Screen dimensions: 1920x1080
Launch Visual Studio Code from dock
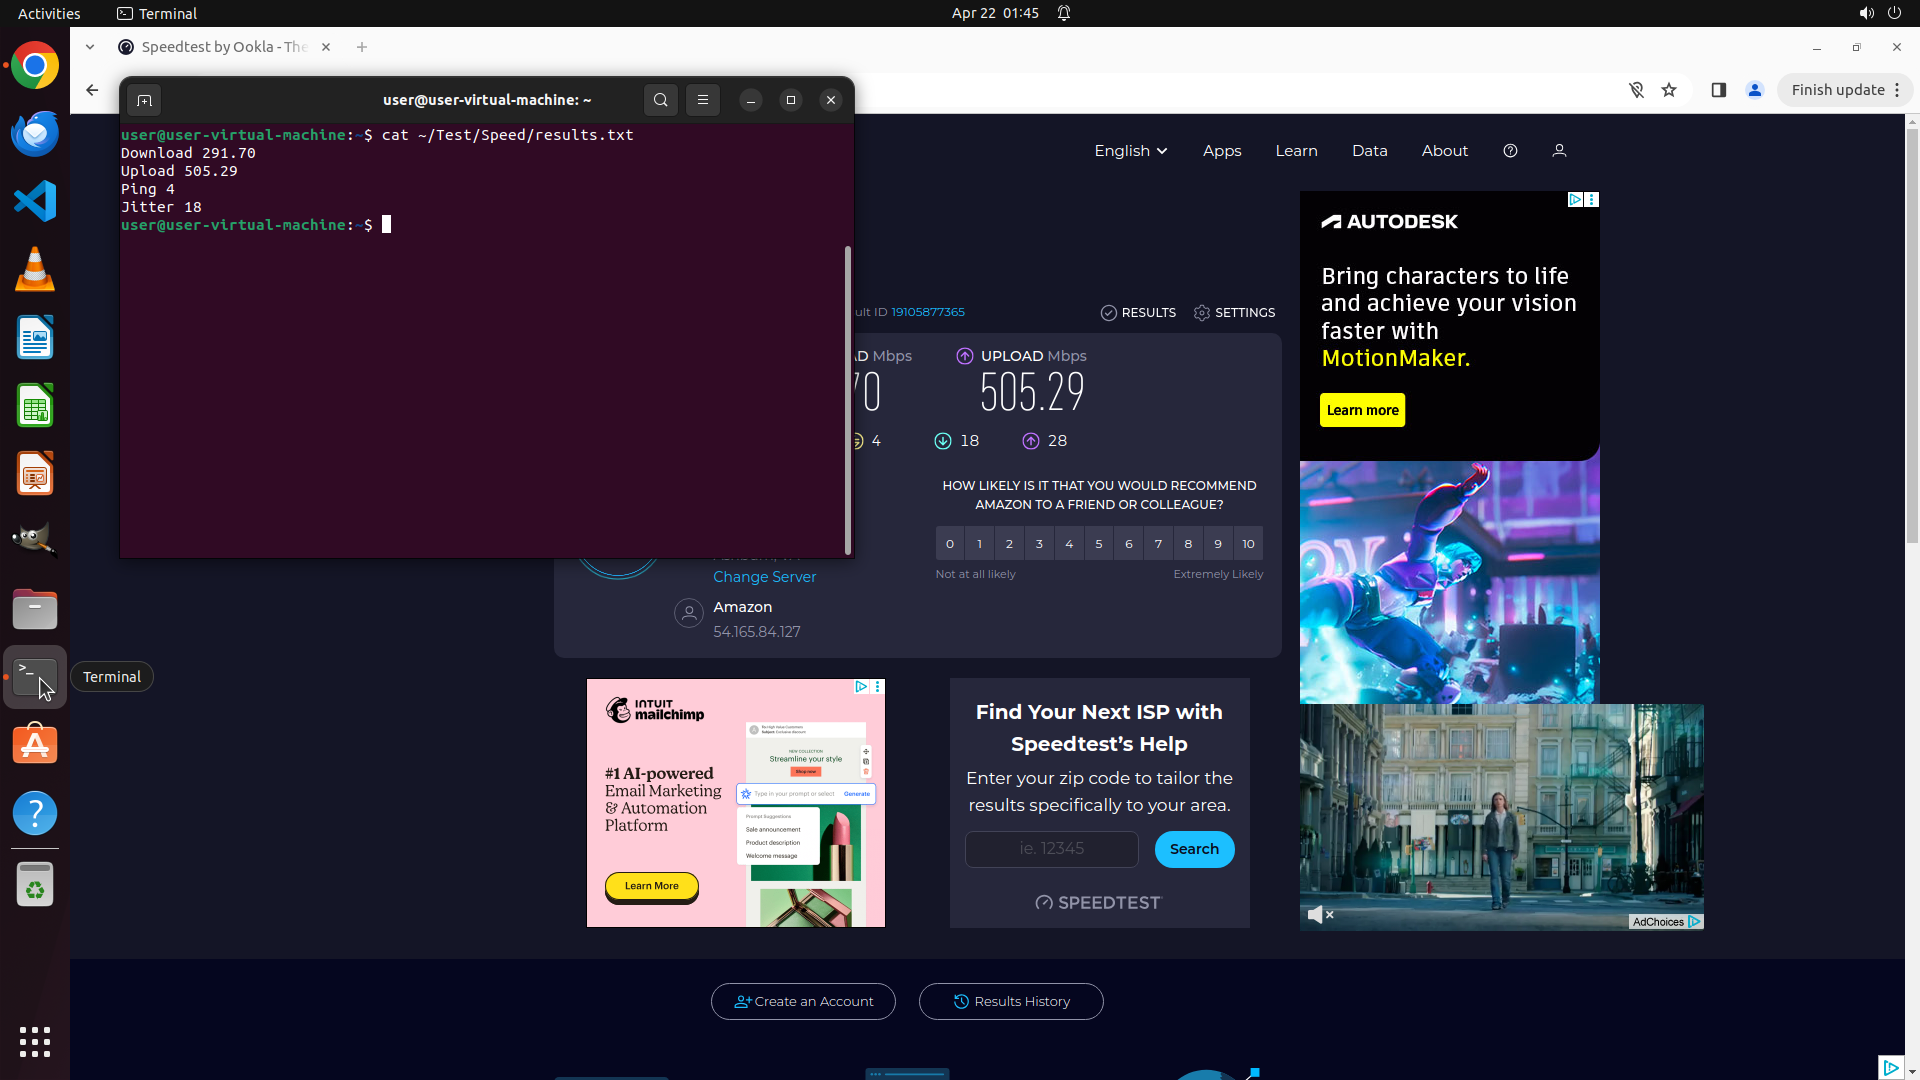[x=35, y=201]
